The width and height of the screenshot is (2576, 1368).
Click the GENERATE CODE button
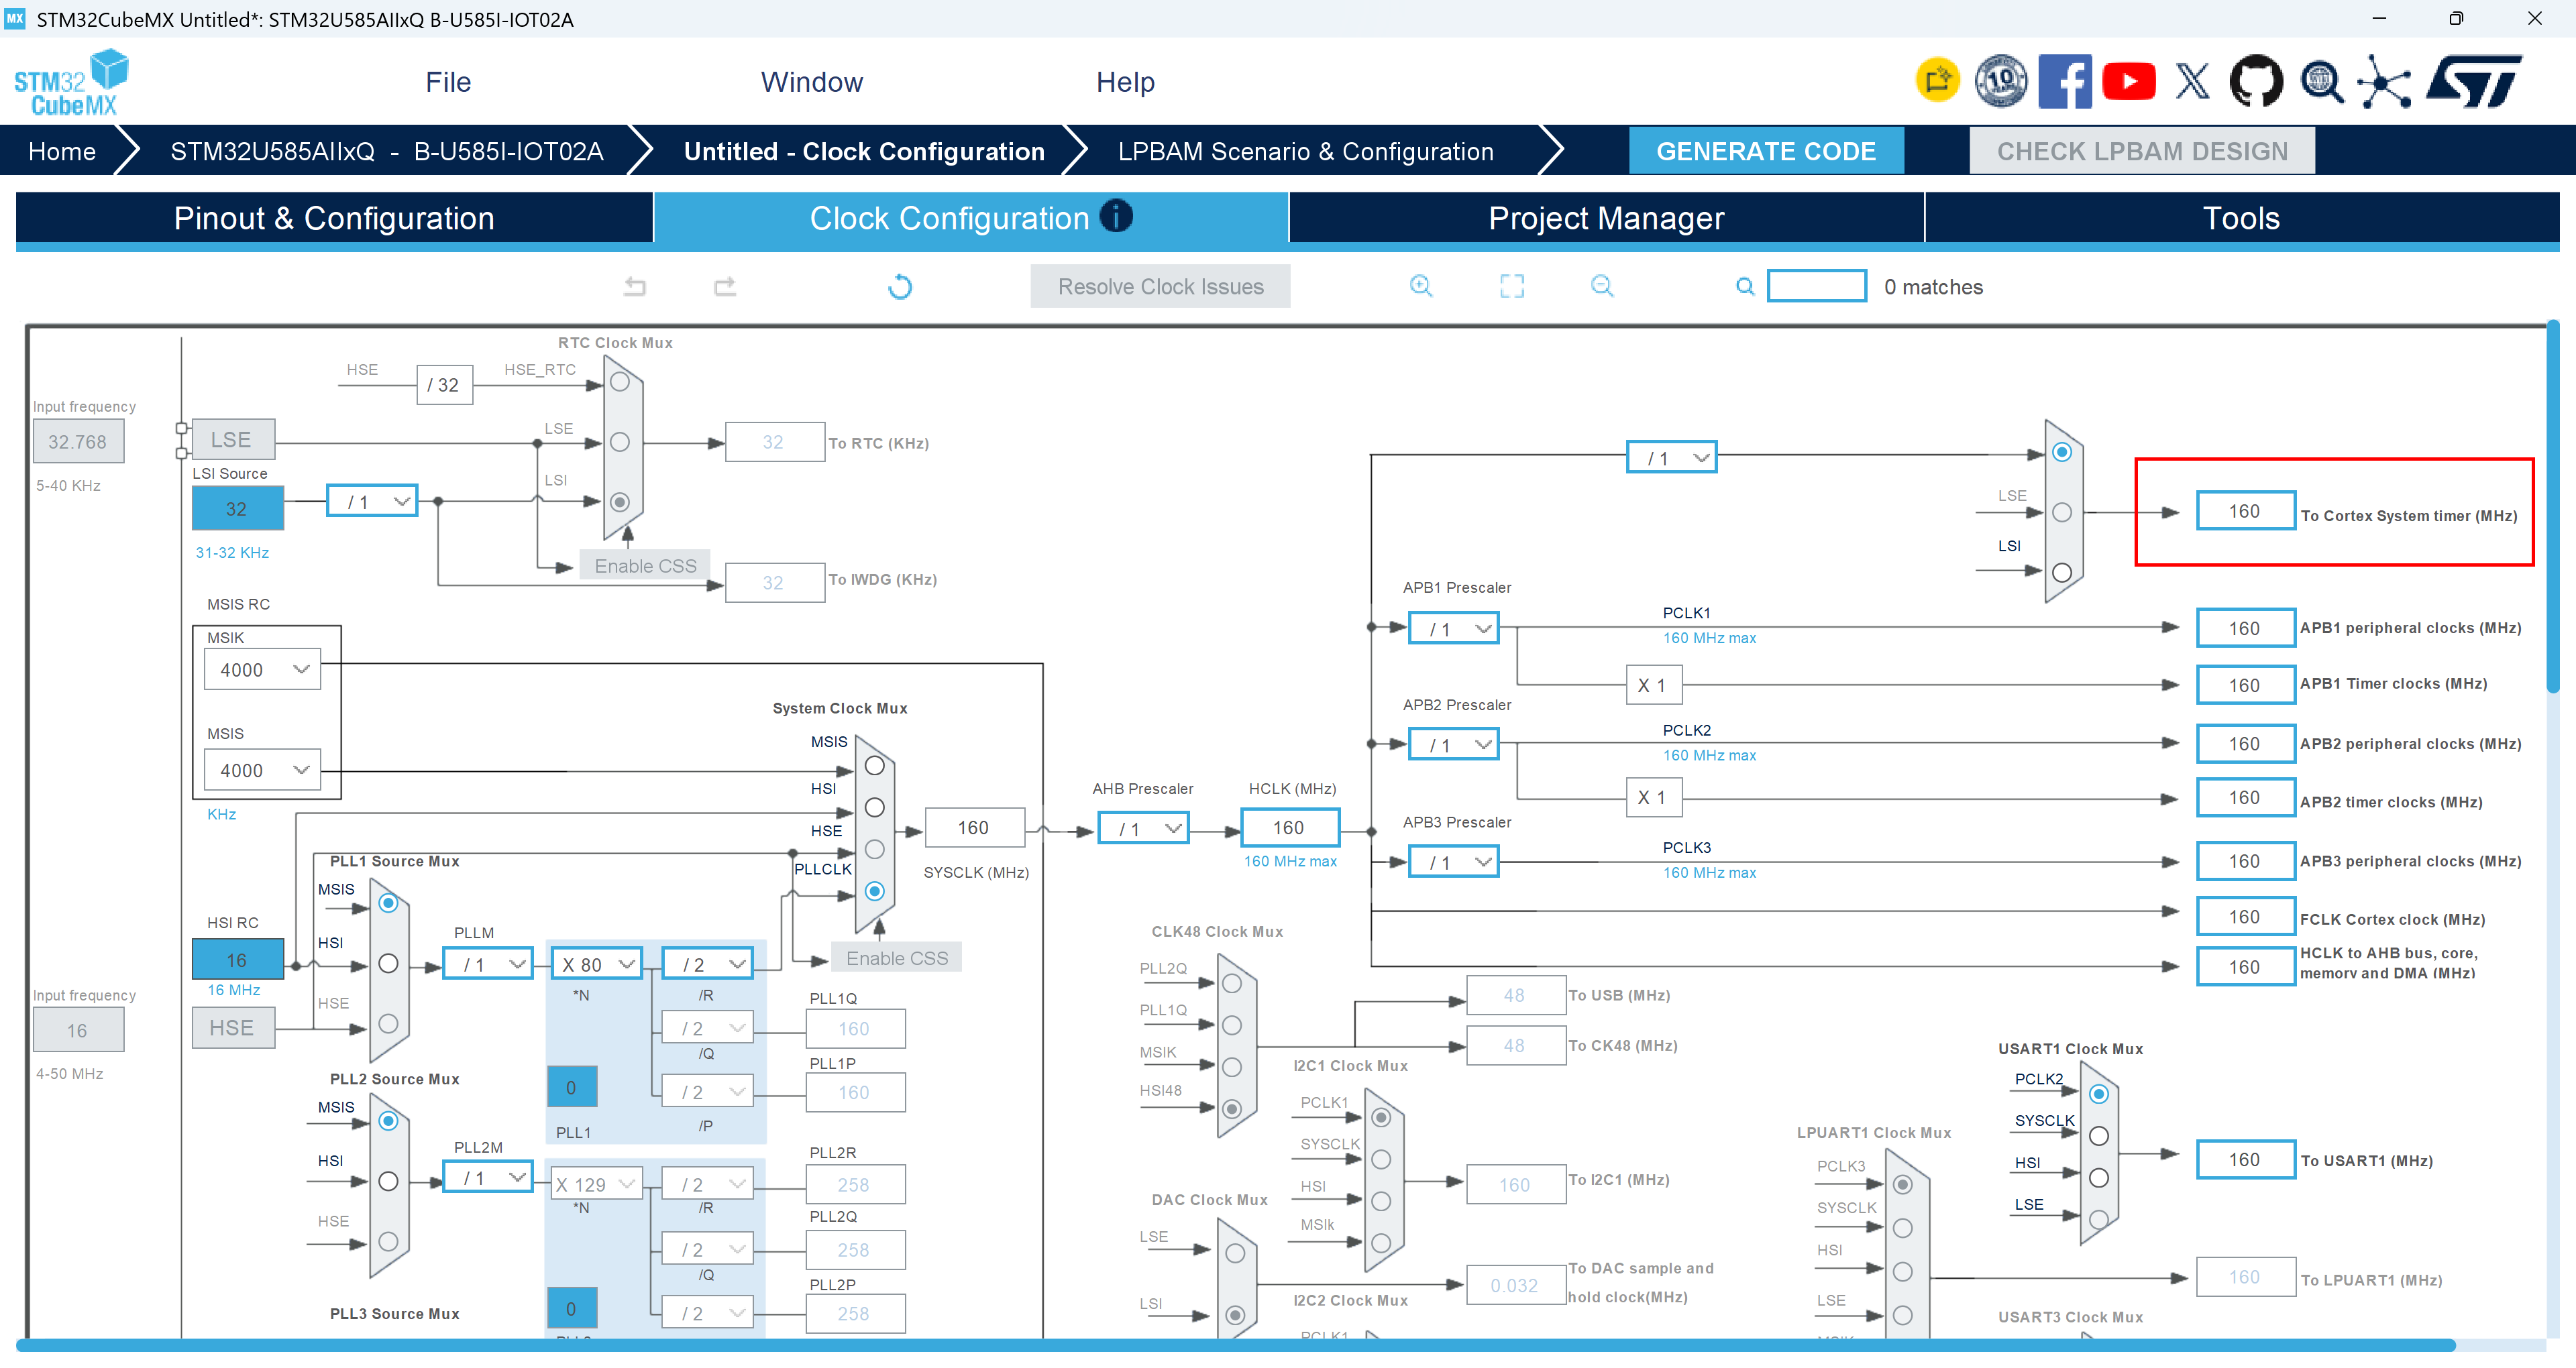1766,151
